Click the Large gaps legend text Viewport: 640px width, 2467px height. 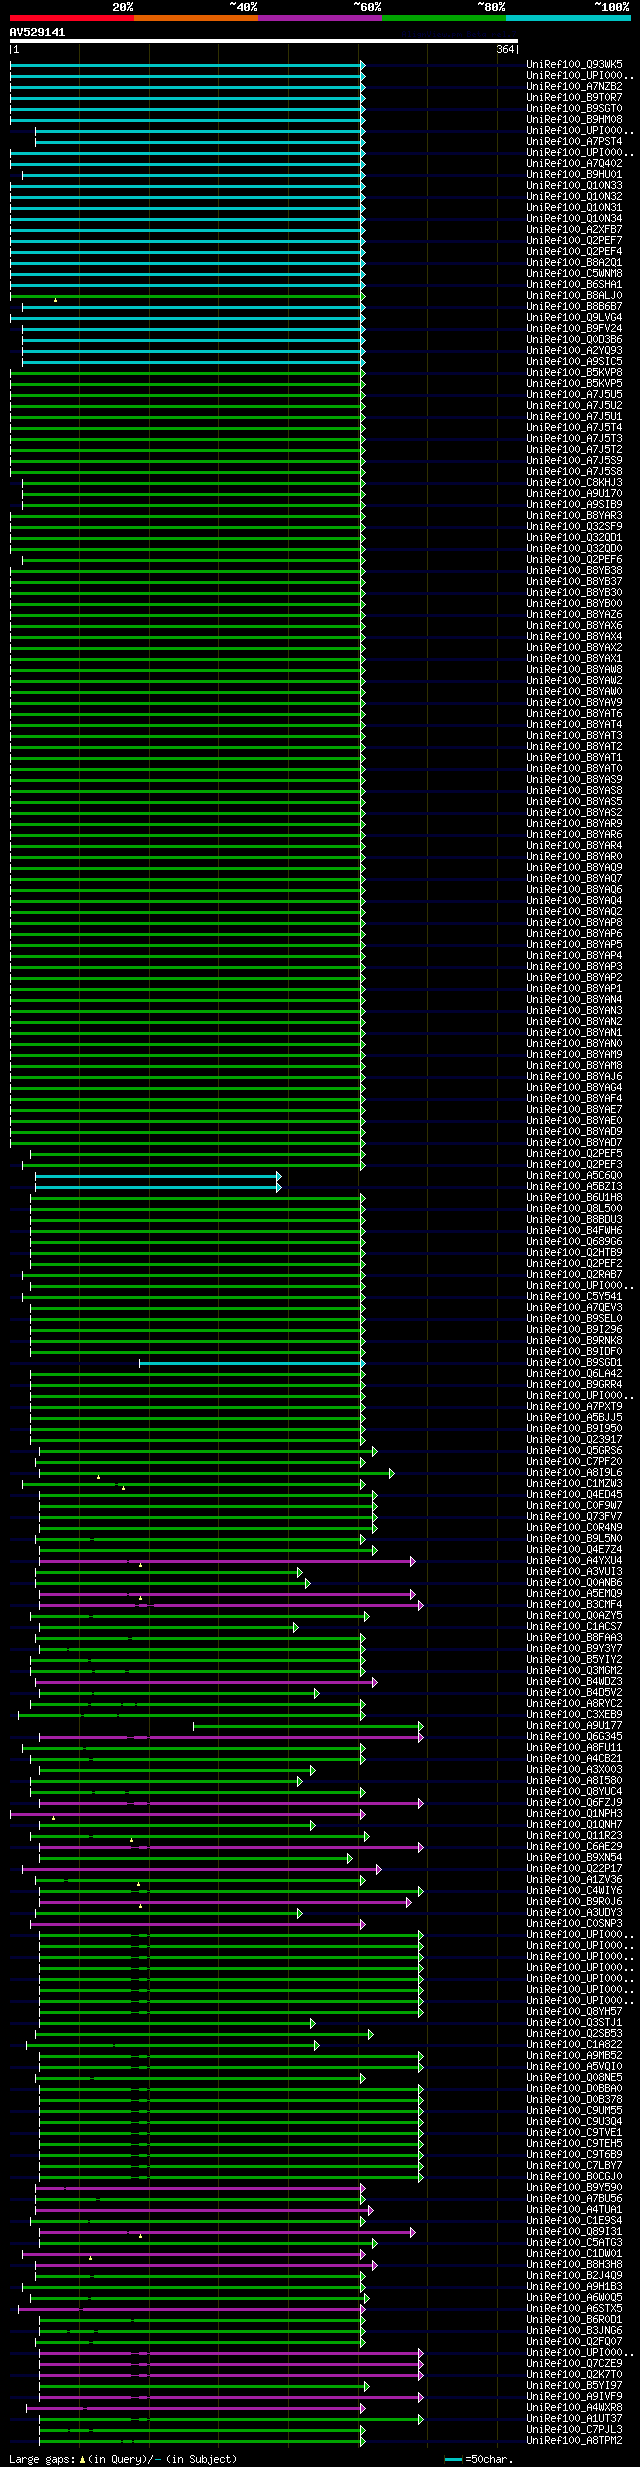tap(123, 2459)
